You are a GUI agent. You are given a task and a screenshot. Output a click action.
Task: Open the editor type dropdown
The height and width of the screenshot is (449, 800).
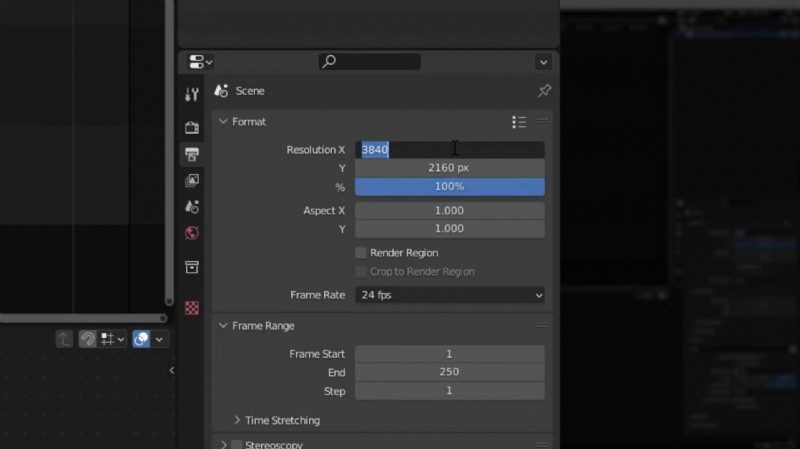(201, 62)
